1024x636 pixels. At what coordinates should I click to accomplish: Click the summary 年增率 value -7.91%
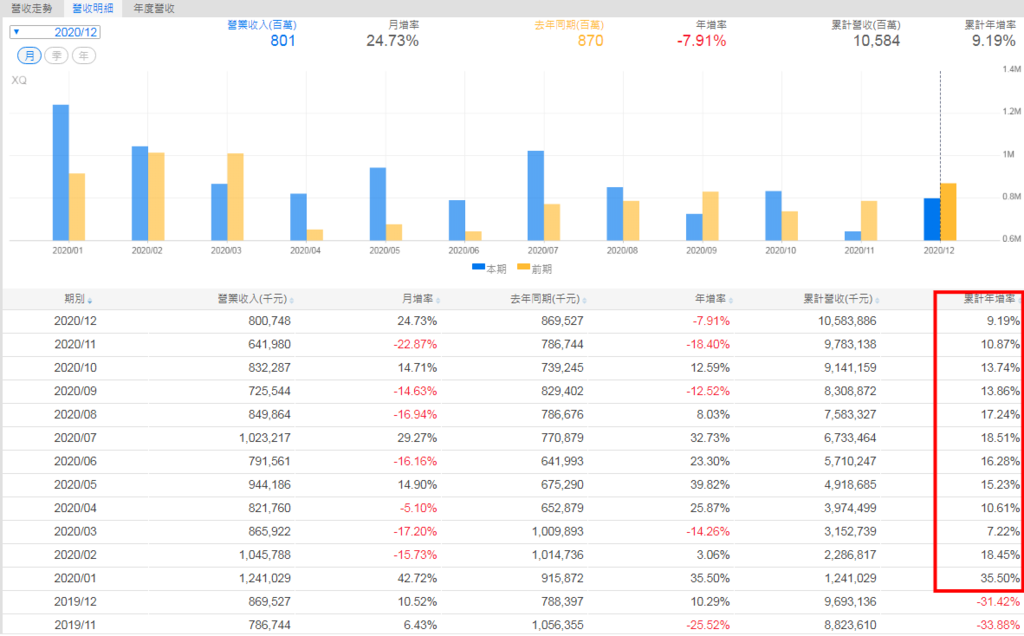(x=701, y=40)
